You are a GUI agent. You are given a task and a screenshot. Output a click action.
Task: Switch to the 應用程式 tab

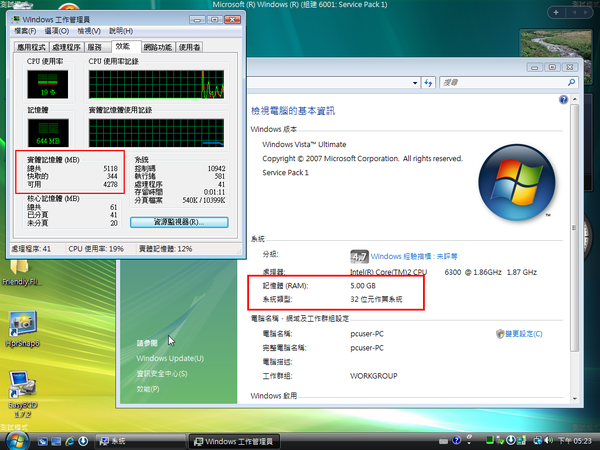click(x=31, y=47)
